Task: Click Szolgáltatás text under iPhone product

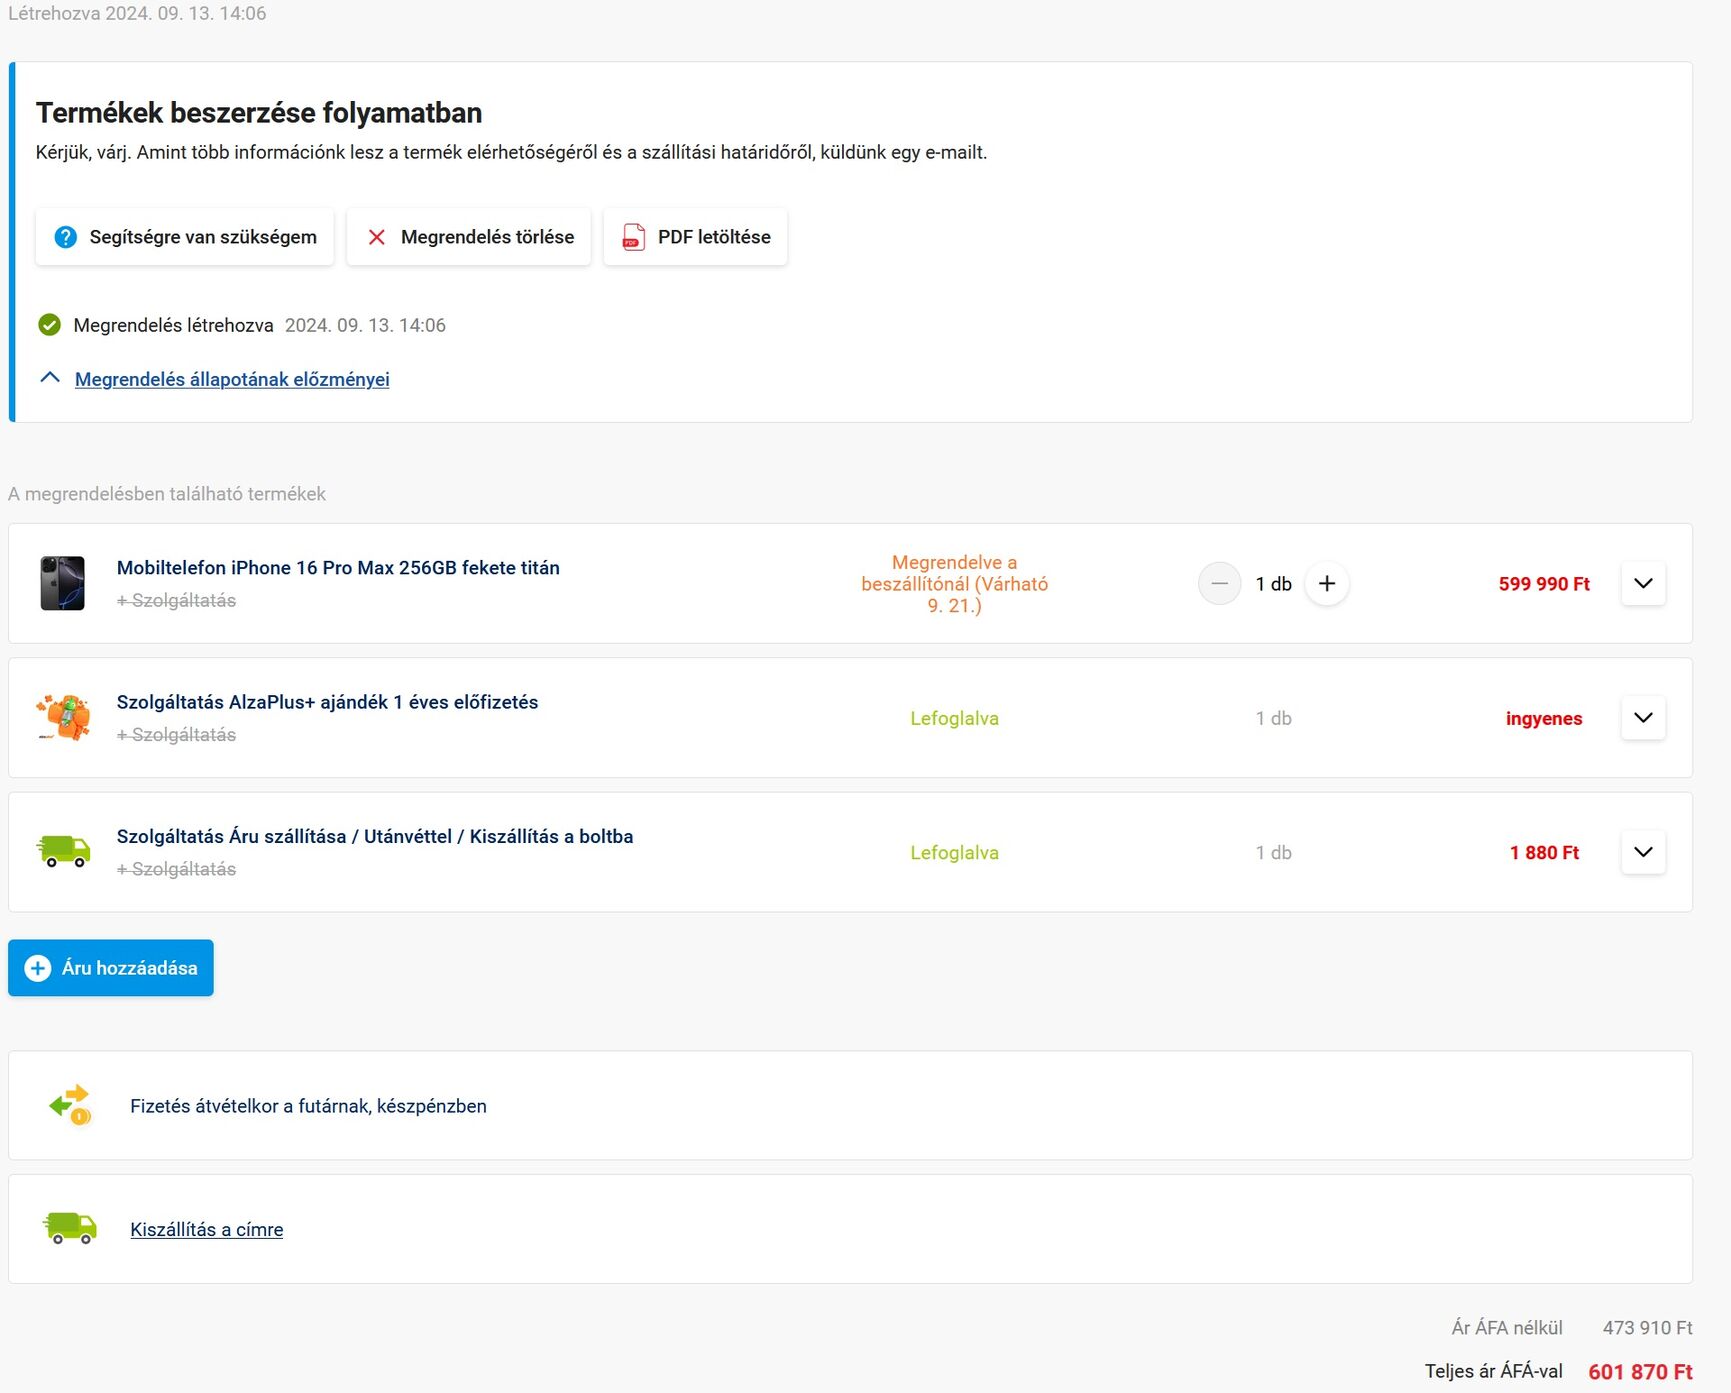Action: click(177, 601)
